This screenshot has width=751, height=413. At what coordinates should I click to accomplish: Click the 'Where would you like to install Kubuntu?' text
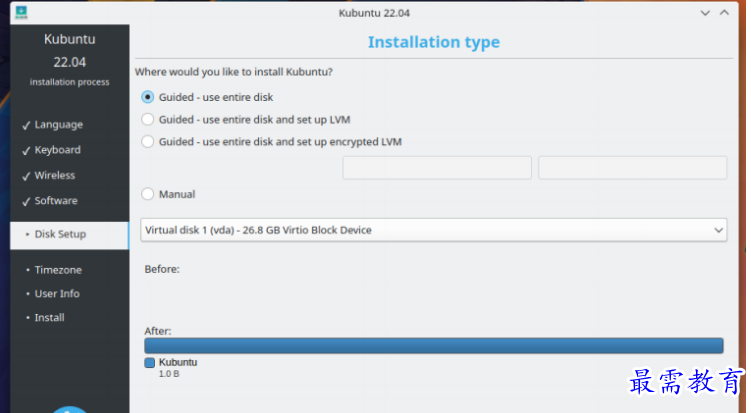coord(234,72)
